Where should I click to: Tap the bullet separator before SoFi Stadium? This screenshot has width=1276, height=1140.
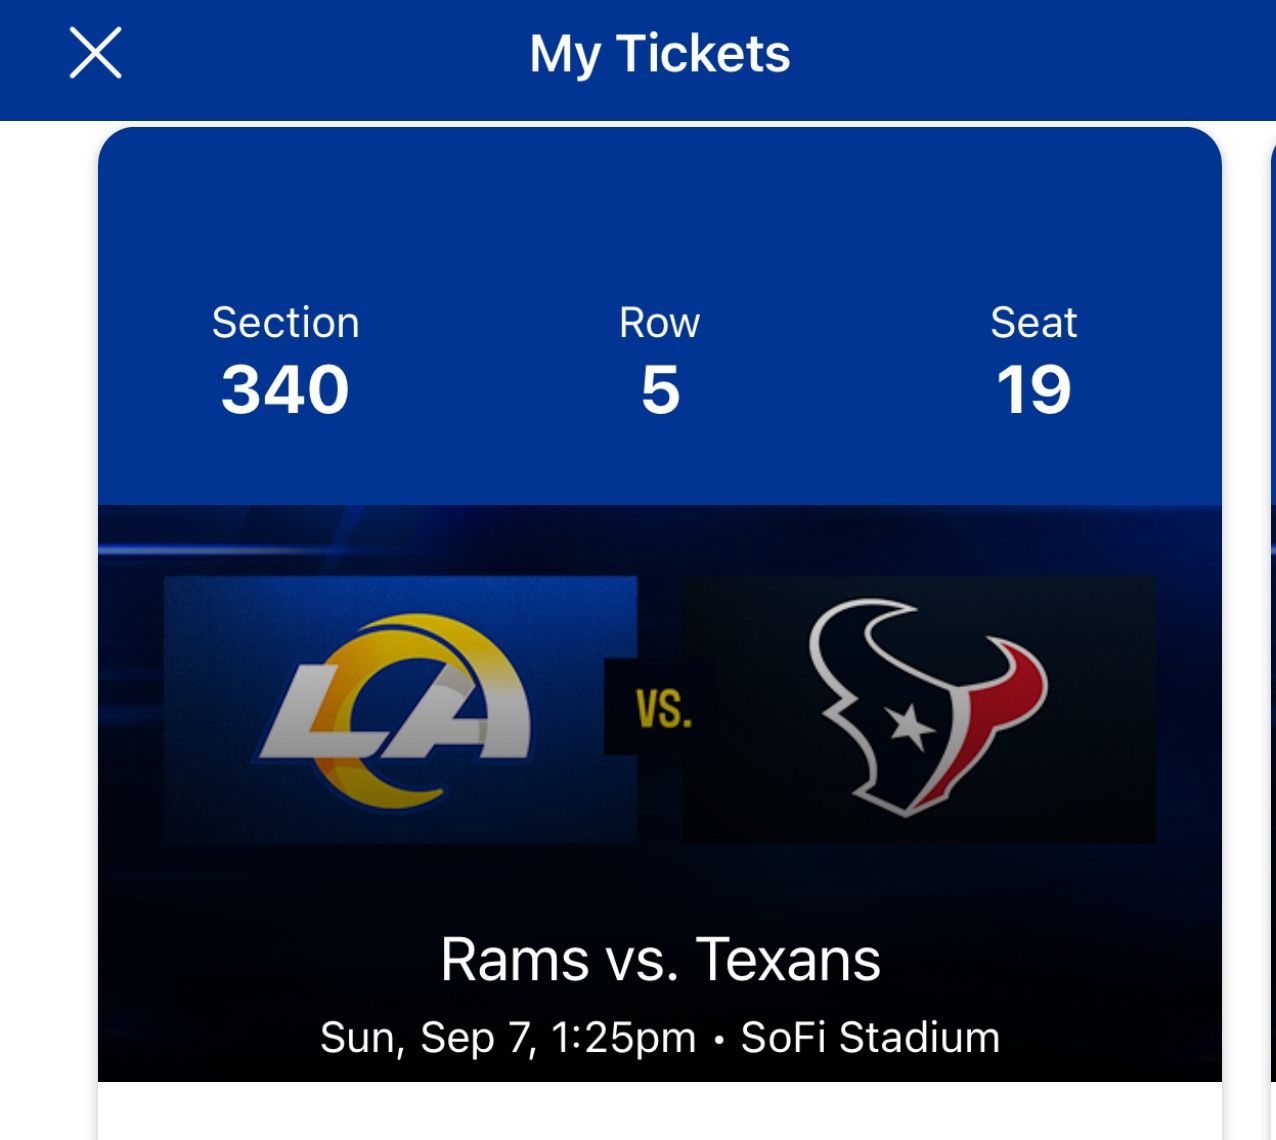718,1040
